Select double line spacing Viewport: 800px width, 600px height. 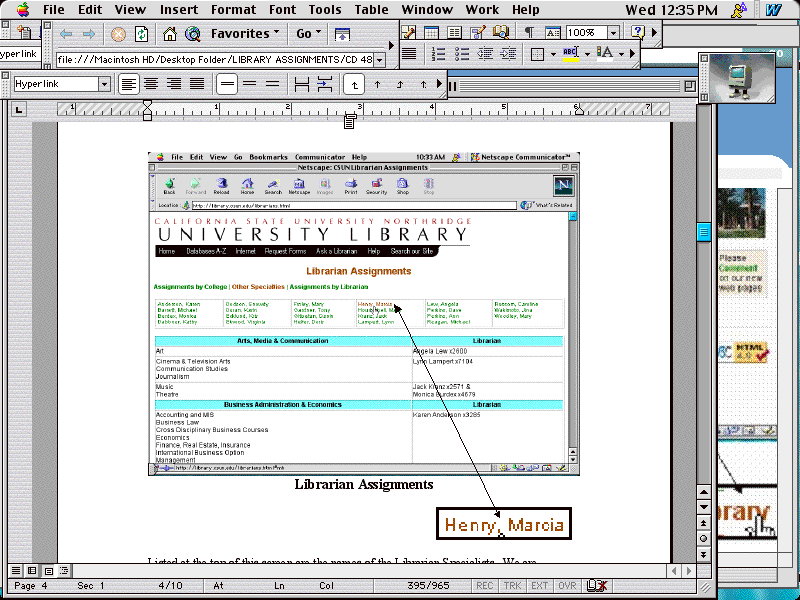click(272, 84)
